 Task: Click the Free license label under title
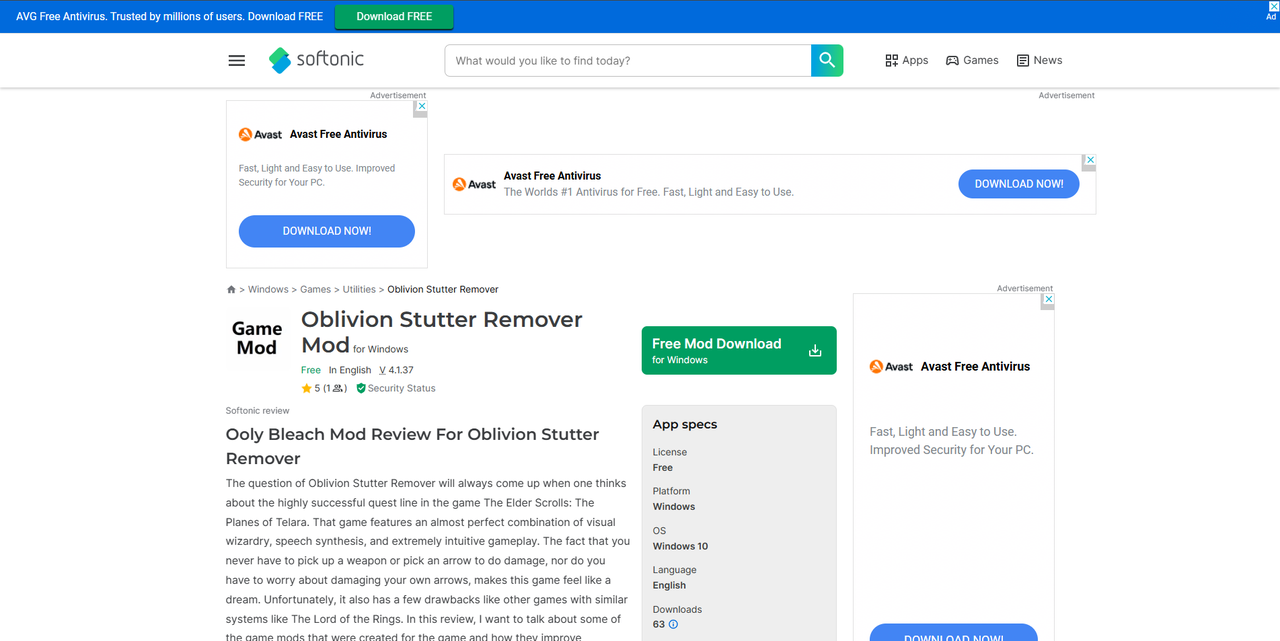(x=311, y=370)
